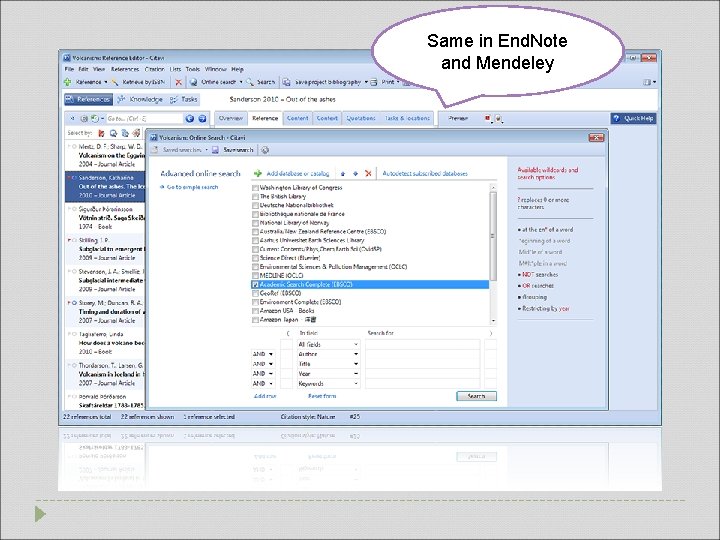
Task: Click the move database up arrow icon
Action: click(343, 174)
